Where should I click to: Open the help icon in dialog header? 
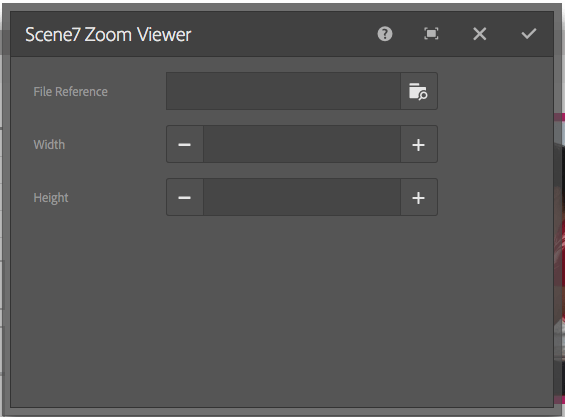click(x=384, y=34)
